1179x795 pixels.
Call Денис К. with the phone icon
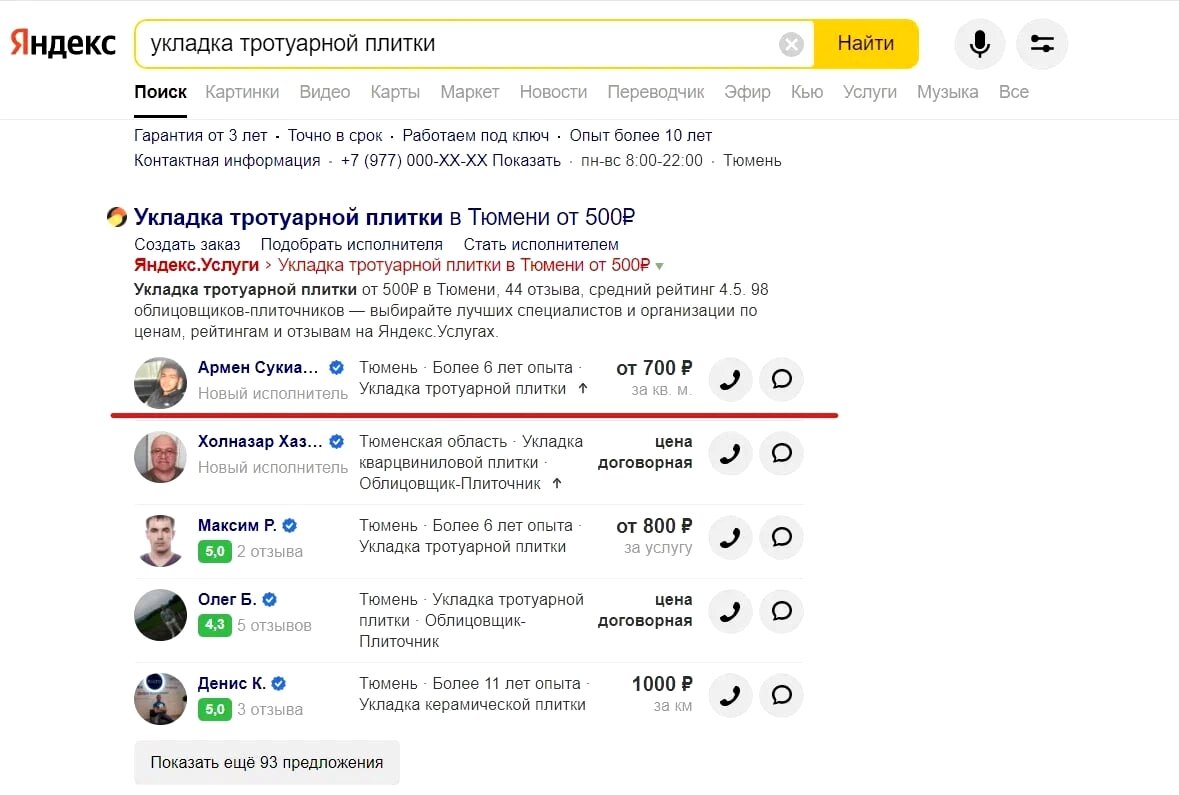pyautogui.click(x=730, y=695)
